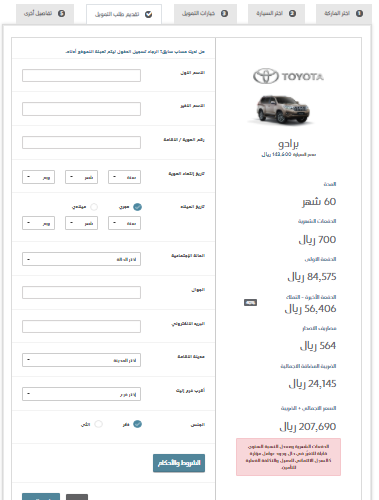
Task: Click the Prado car image
Action: click(x=283, y=109)
